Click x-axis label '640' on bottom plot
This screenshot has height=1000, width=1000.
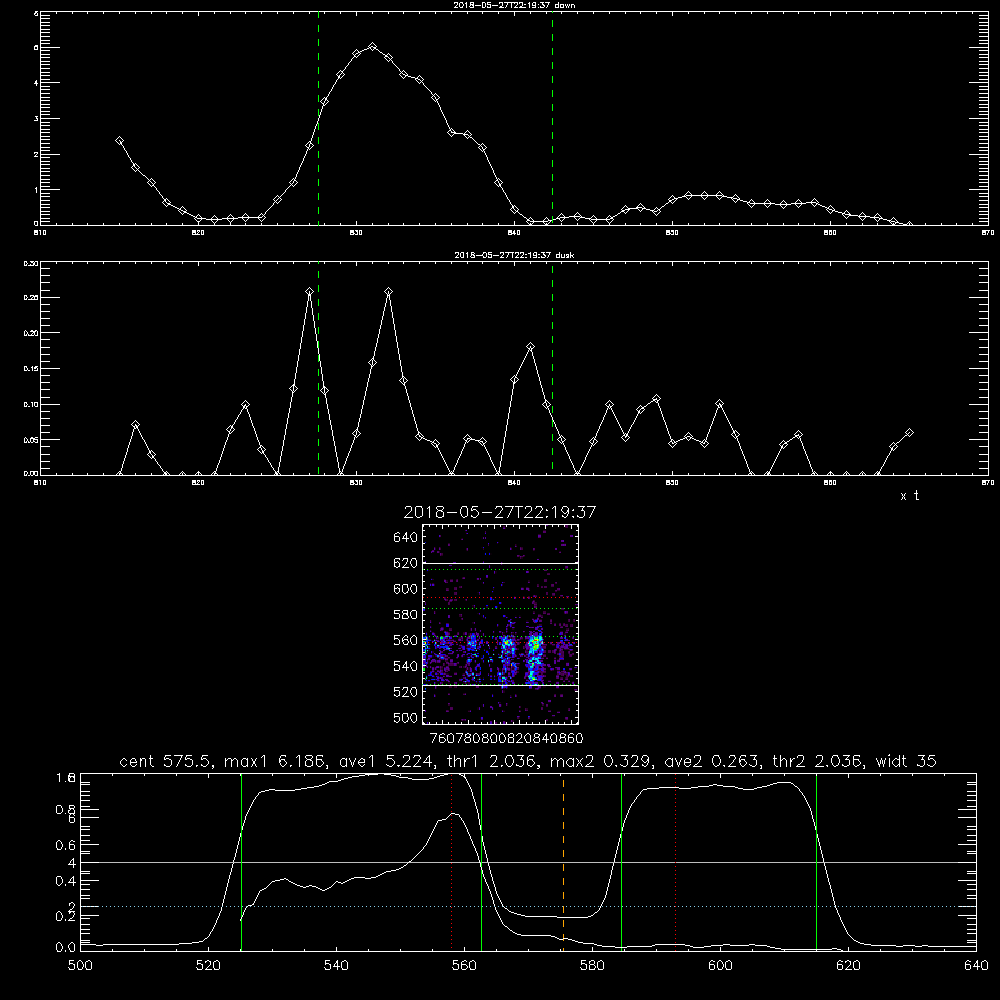click(x=976, y=966)
